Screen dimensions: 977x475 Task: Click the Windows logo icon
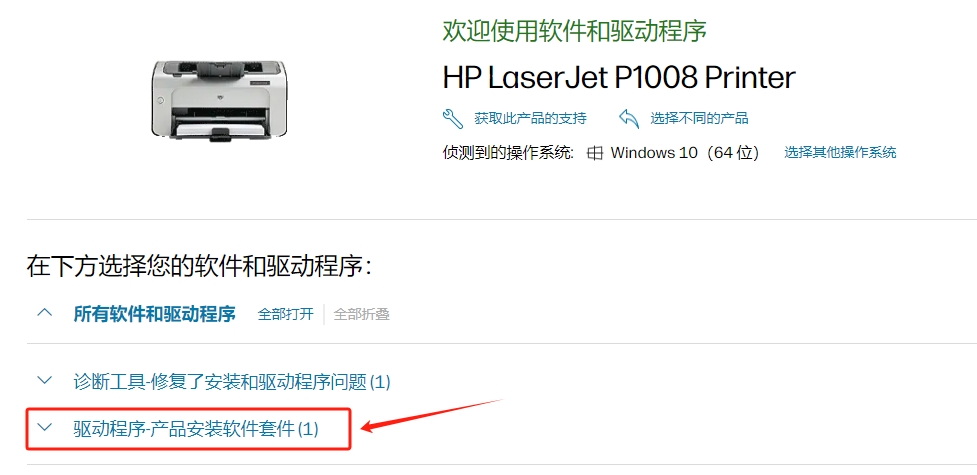[595, 153]
